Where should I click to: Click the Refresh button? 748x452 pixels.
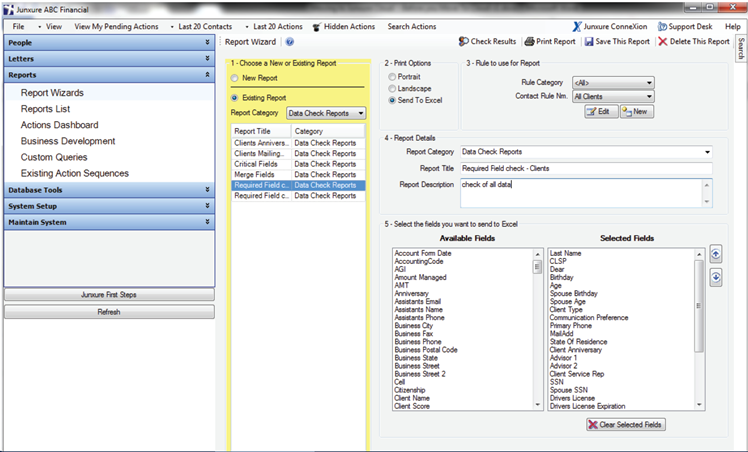(x=109, y=312)
